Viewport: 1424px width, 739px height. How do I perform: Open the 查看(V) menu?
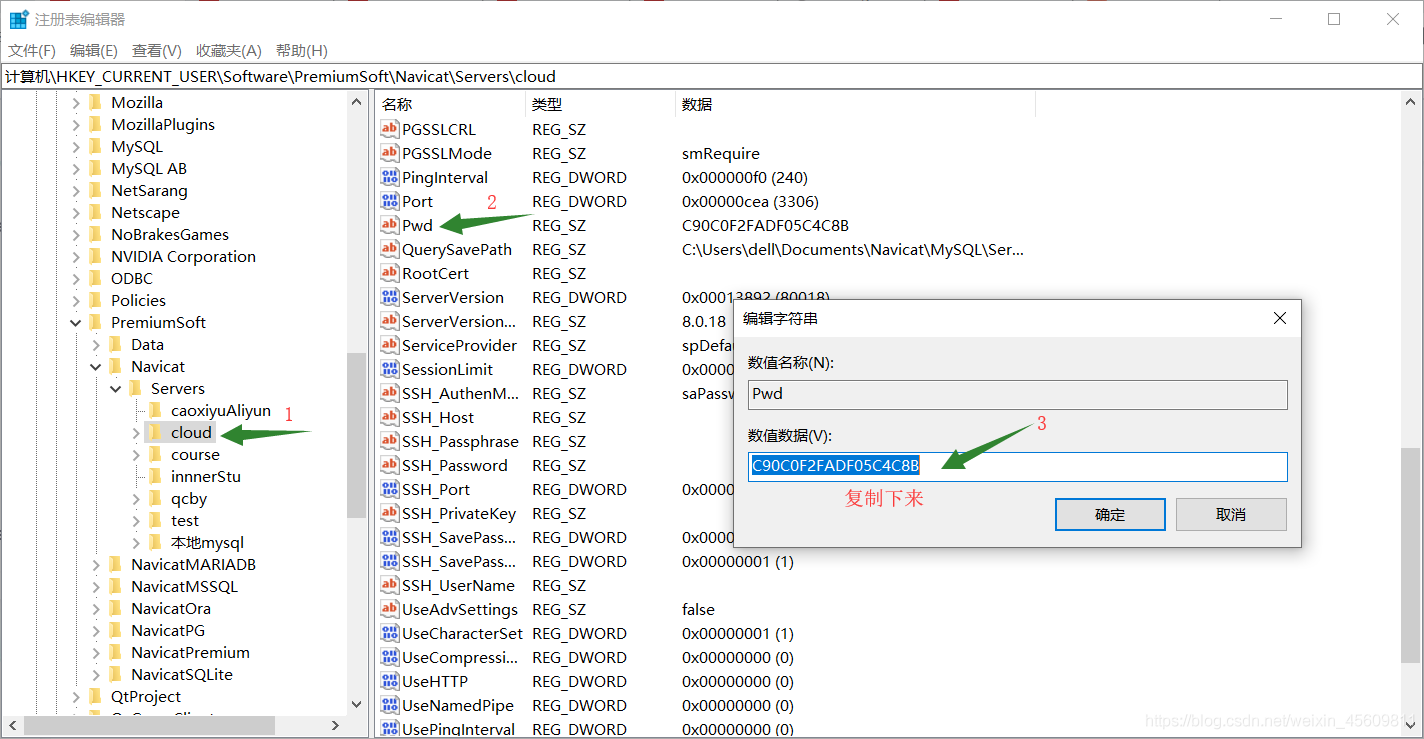coord(157,50)
